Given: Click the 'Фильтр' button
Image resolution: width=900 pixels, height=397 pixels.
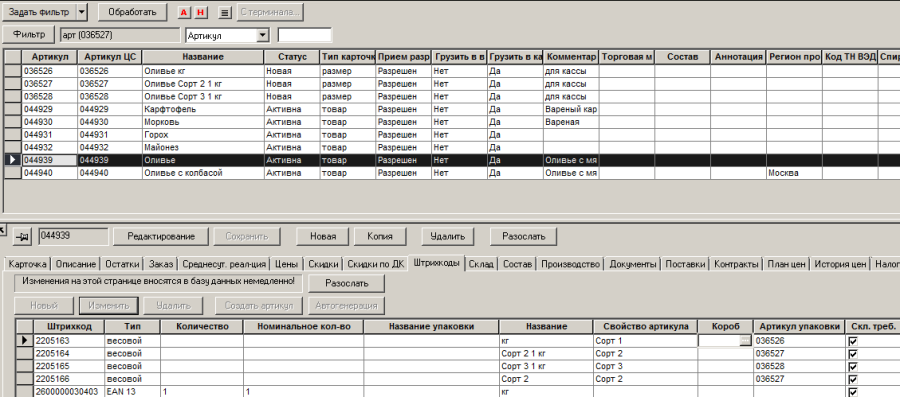Looking at the screenshot, I should tap(29, 34).
